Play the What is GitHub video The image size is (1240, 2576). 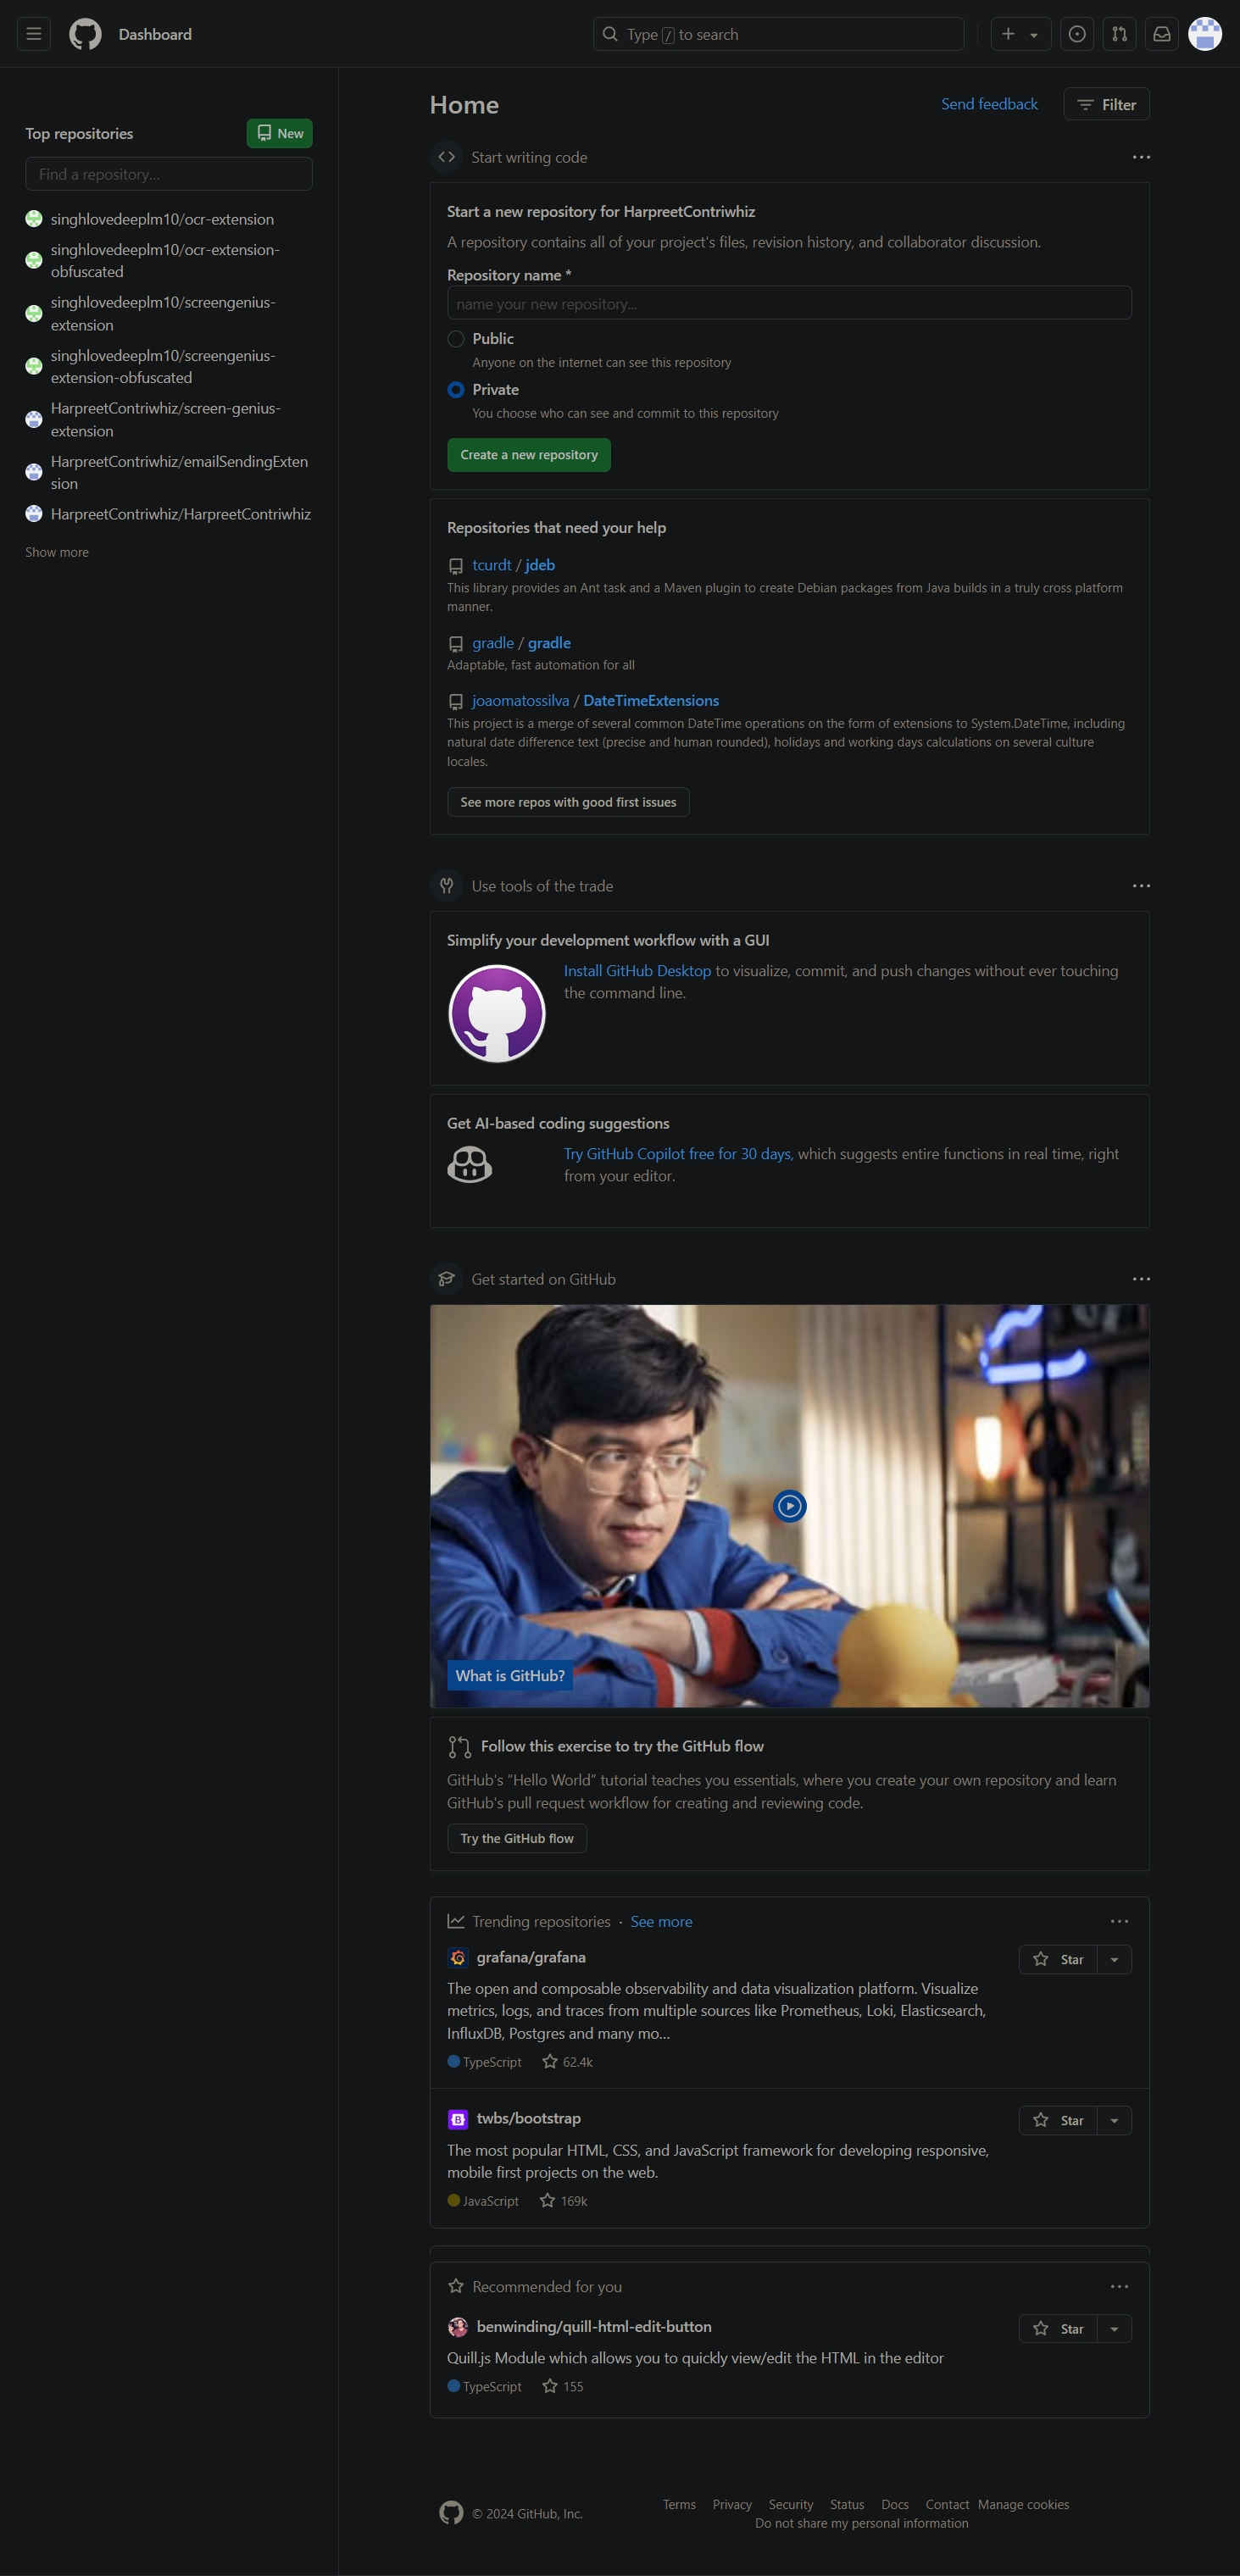coord(789,1505)
